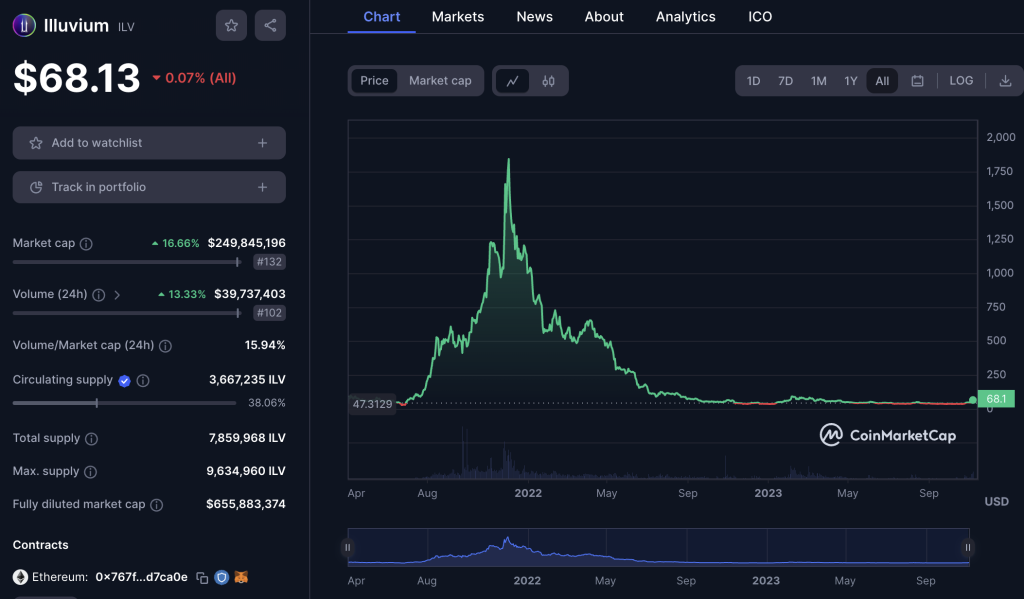The image size is (1024, 599).
Task: Set the chart range to 7D
Action: (x=786, y=81)
